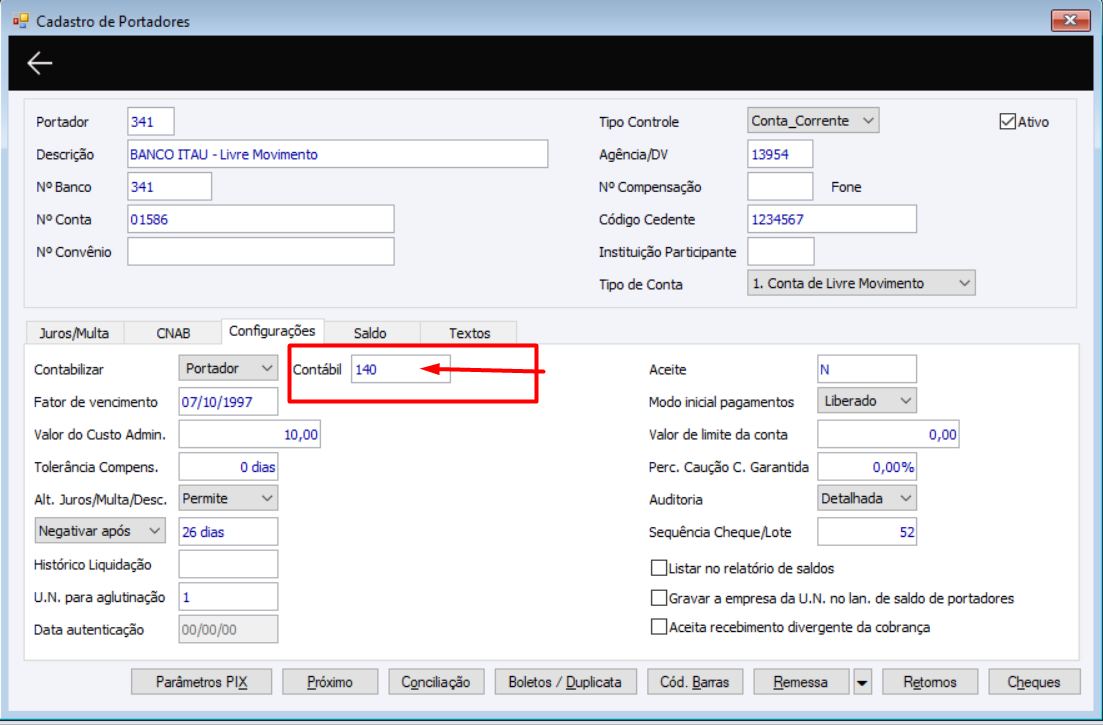
Task: Click the Tipo Controle label
Action: coord(639,122)
